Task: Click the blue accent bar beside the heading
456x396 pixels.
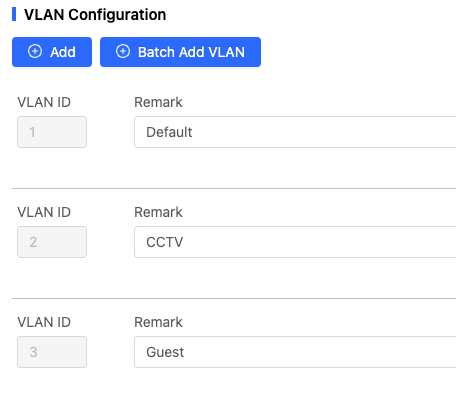Action: coord(14,14)
